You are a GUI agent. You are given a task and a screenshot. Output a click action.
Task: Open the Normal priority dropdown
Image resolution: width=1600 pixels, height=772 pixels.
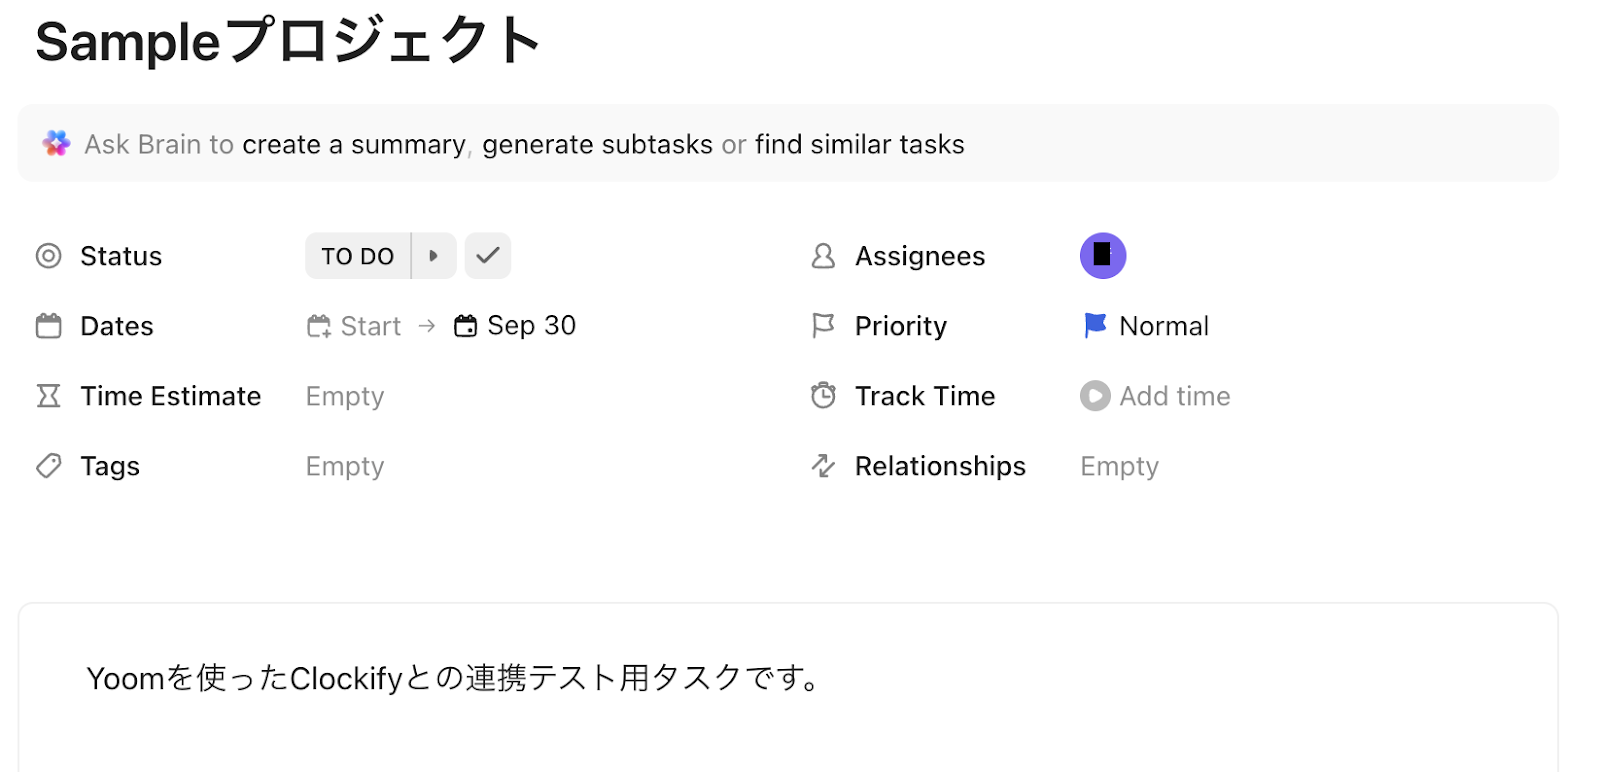coord(1164,326)
